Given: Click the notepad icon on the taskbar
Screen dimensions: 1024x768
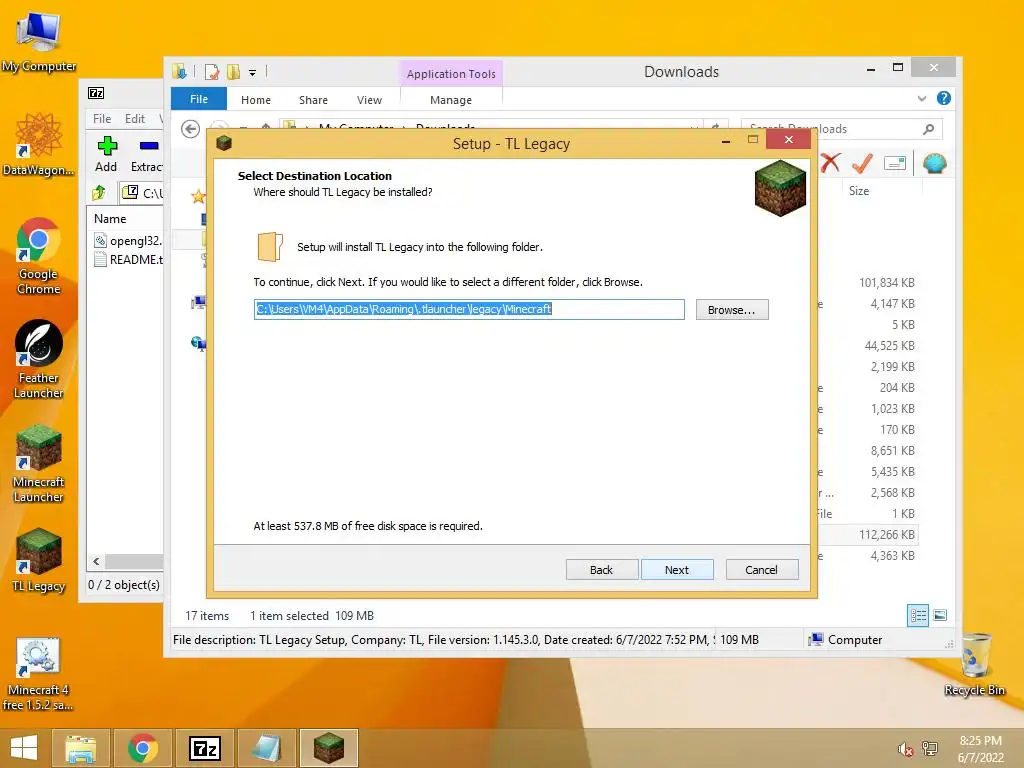Looking at the screenshot, I should coord(266,748).
